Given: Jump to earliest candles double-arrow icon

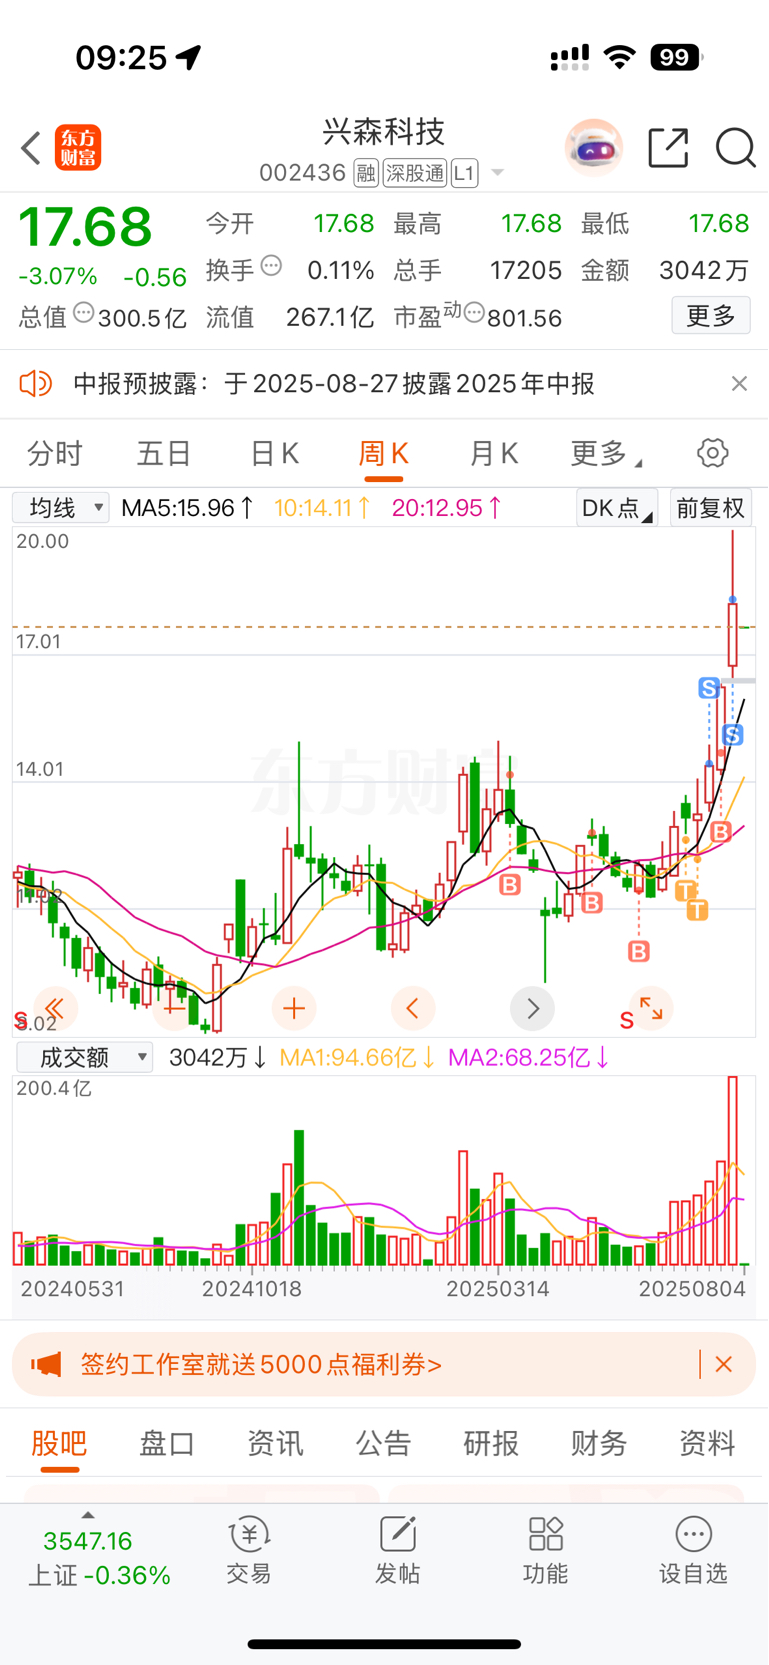Looking at the screenshot, I should (56, 1008).
